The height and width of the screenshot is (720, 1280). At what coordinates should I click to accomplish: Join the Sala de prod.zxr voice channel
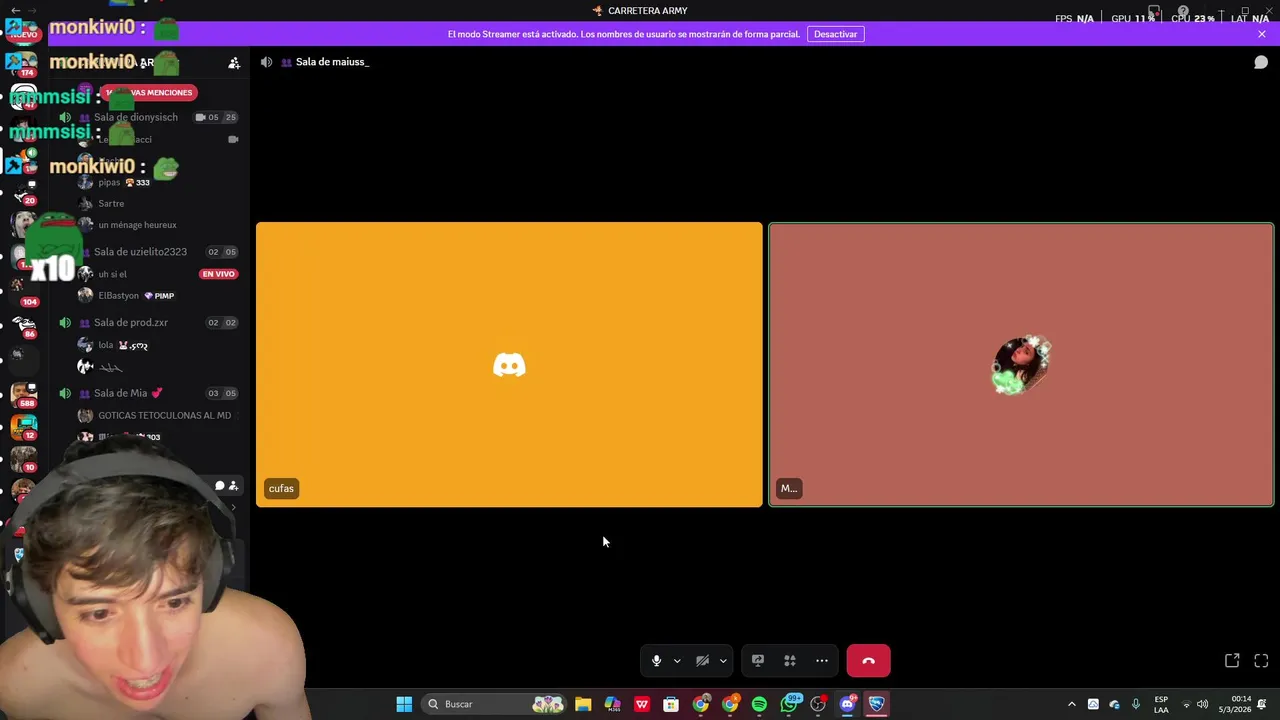pyautogui.click(x=131, y=323)
